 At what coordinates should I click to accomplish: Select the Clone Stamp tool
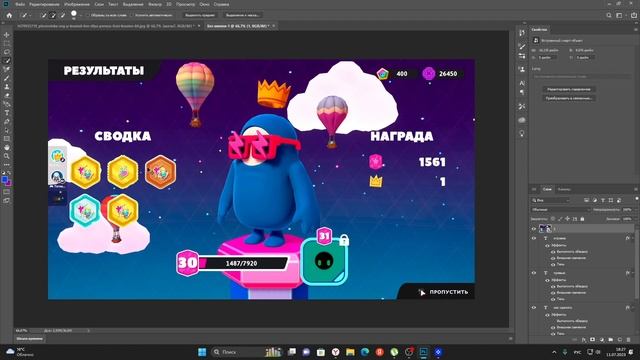point(7,87)
